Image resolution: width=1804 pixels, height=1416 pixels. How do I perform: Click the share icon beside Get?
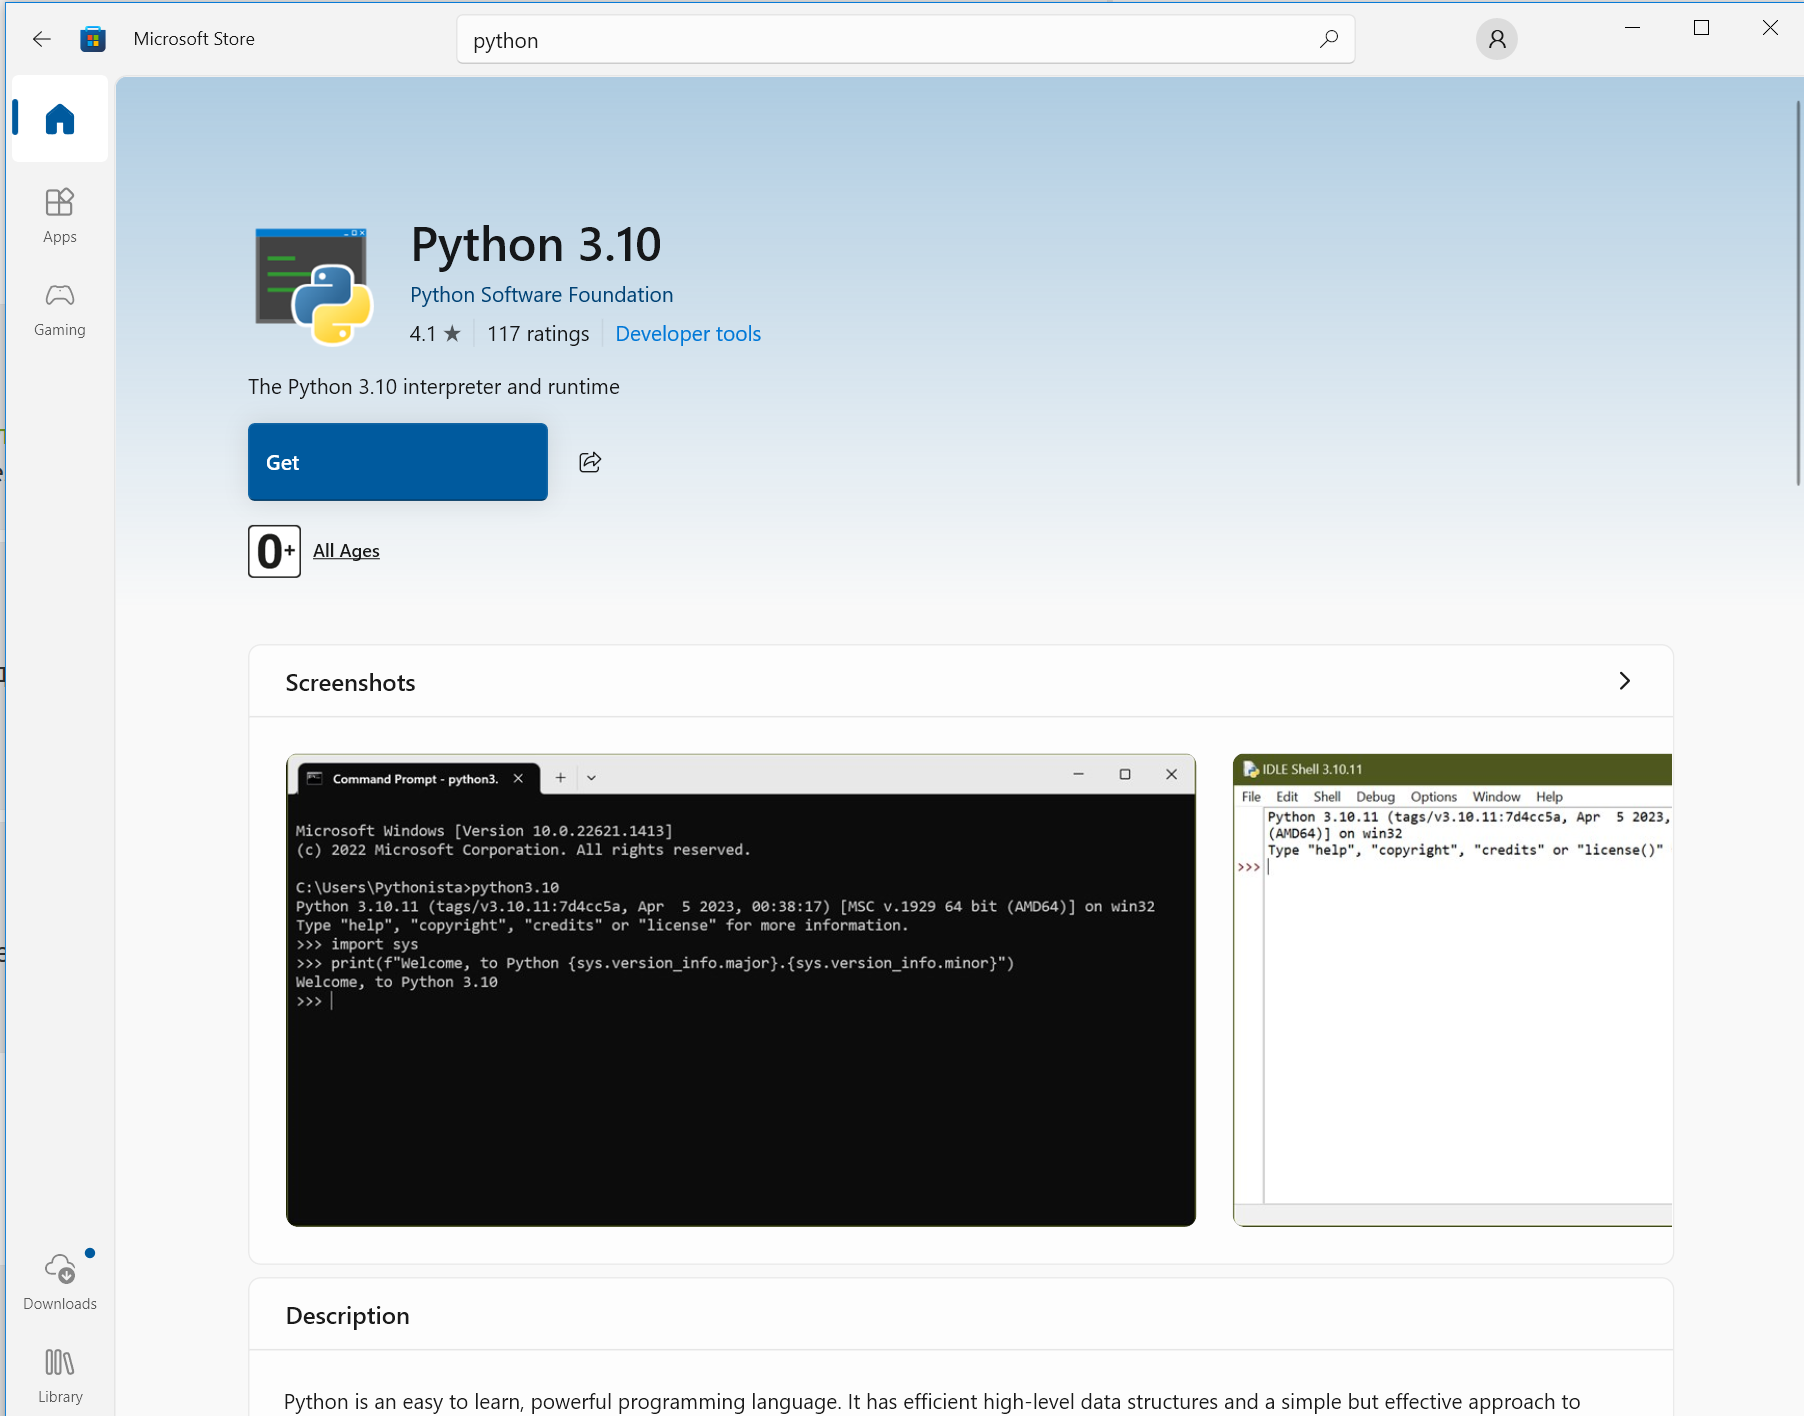pyautogui.click(x=590, y=462)
